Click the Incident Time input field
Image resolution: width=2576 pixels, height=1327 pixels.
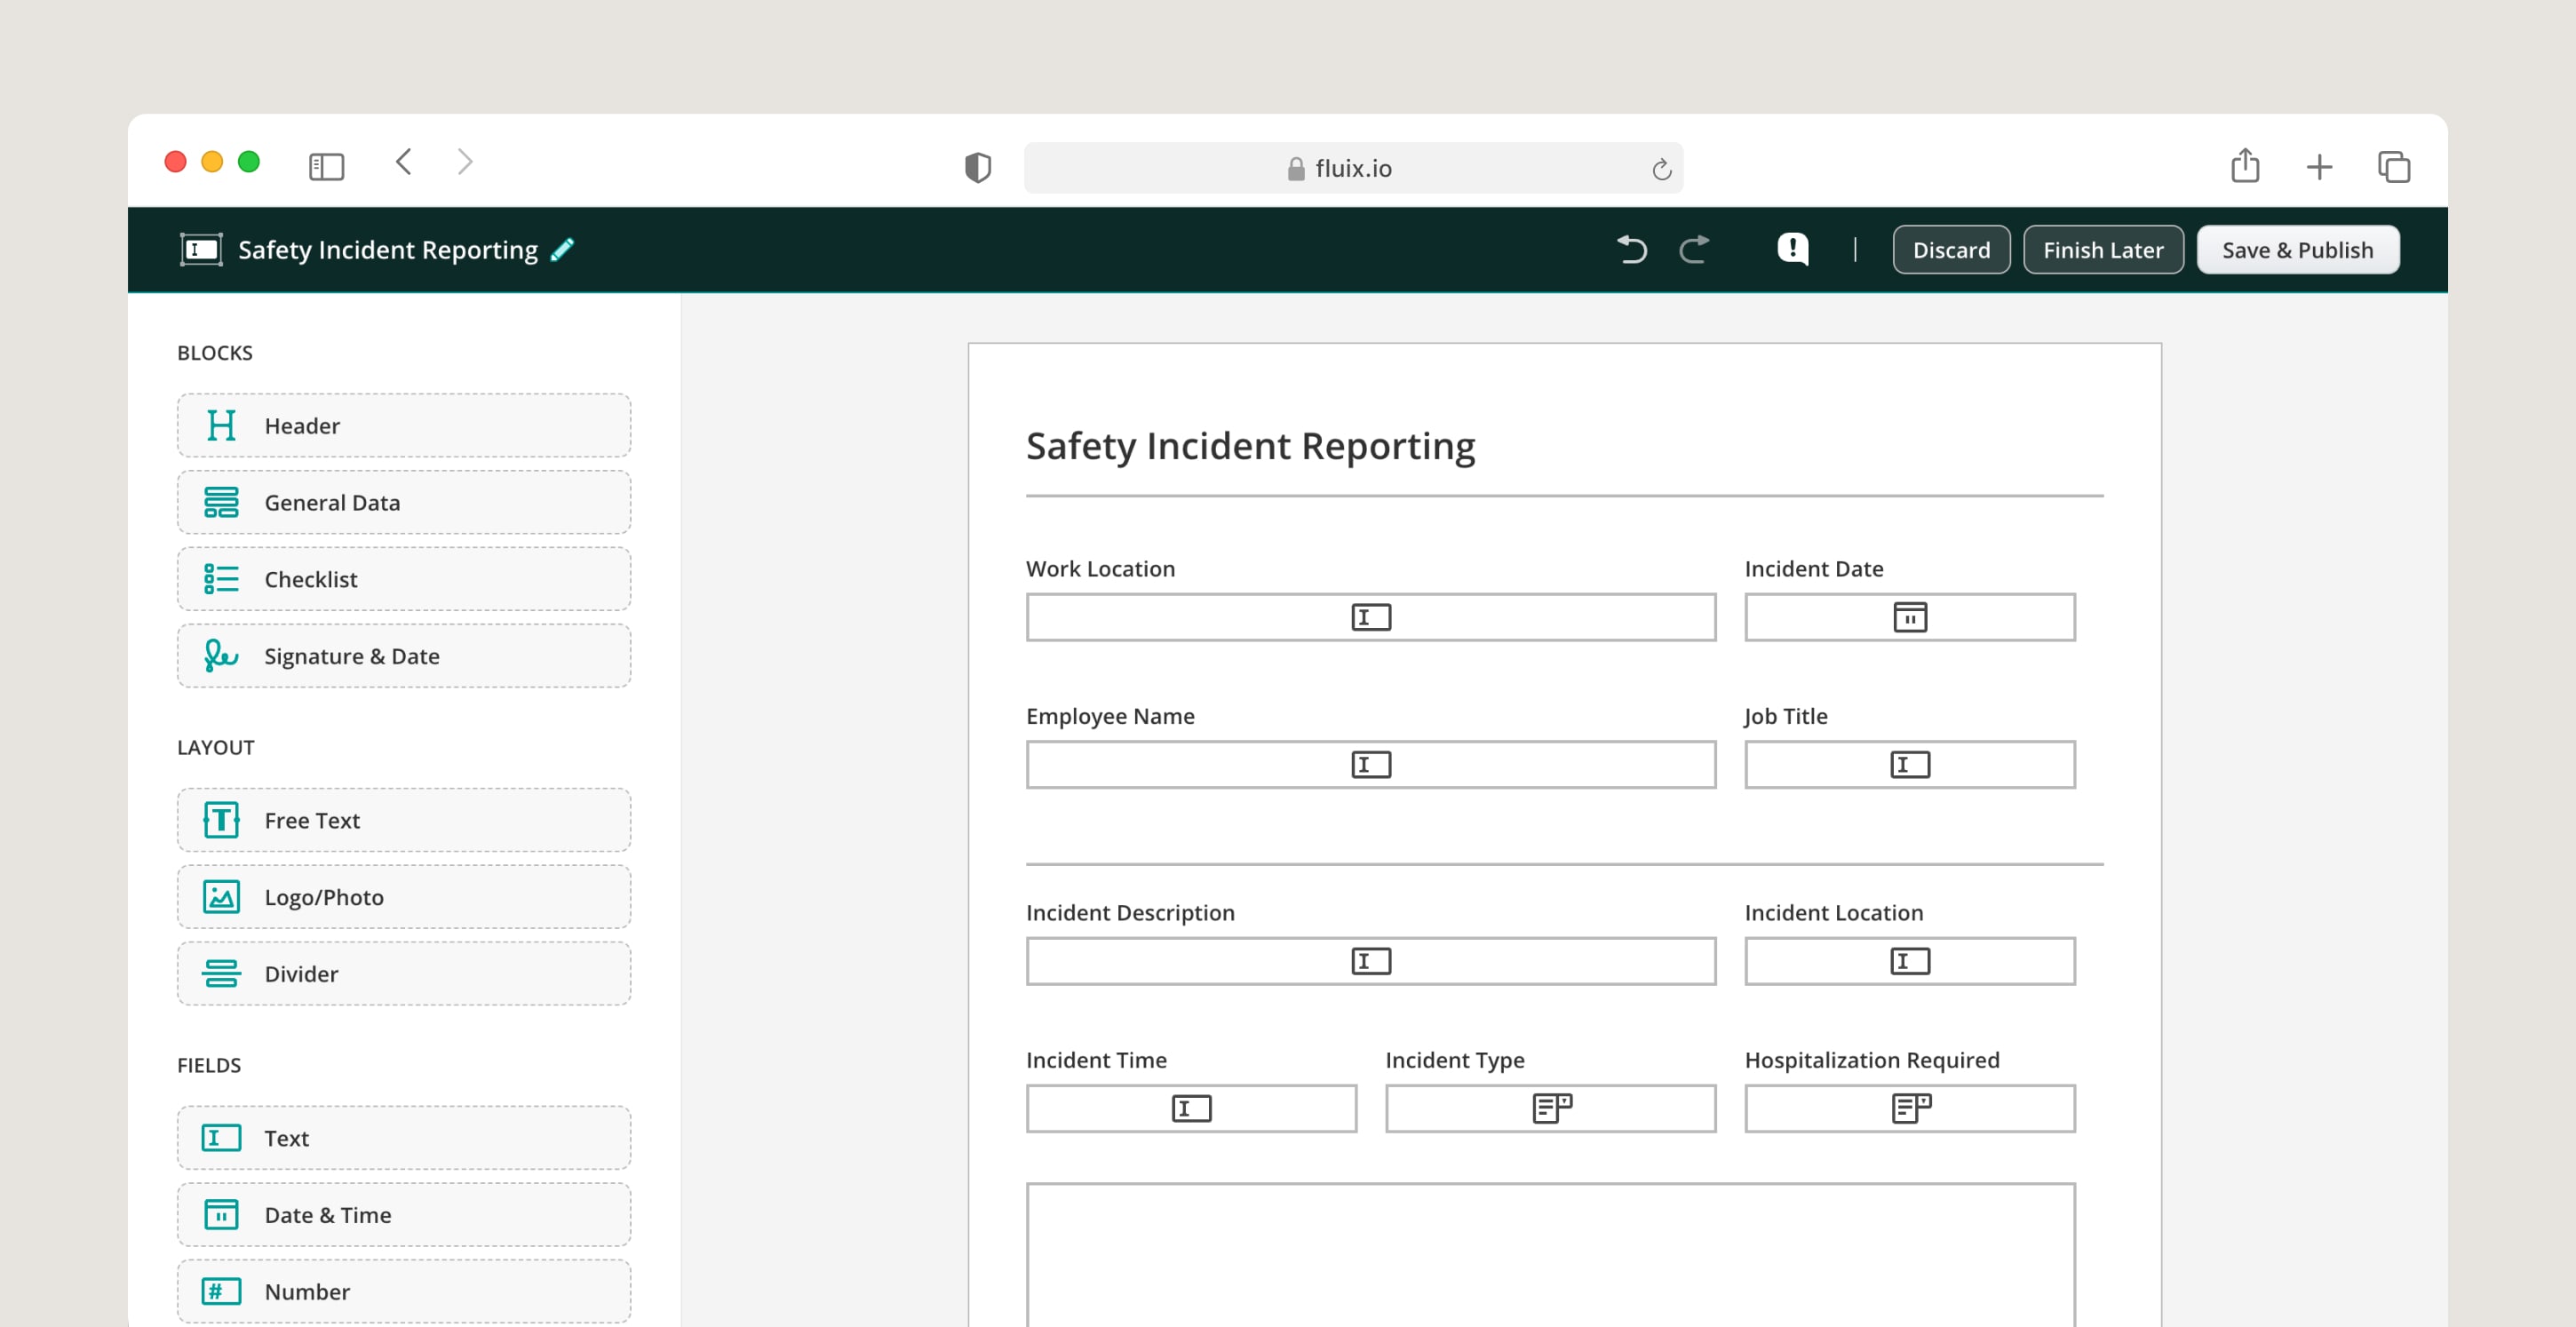point(1191,1108)
